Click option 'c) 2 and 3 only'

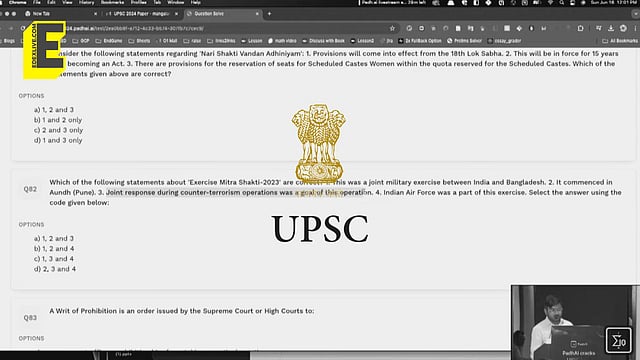pos(58,130)
